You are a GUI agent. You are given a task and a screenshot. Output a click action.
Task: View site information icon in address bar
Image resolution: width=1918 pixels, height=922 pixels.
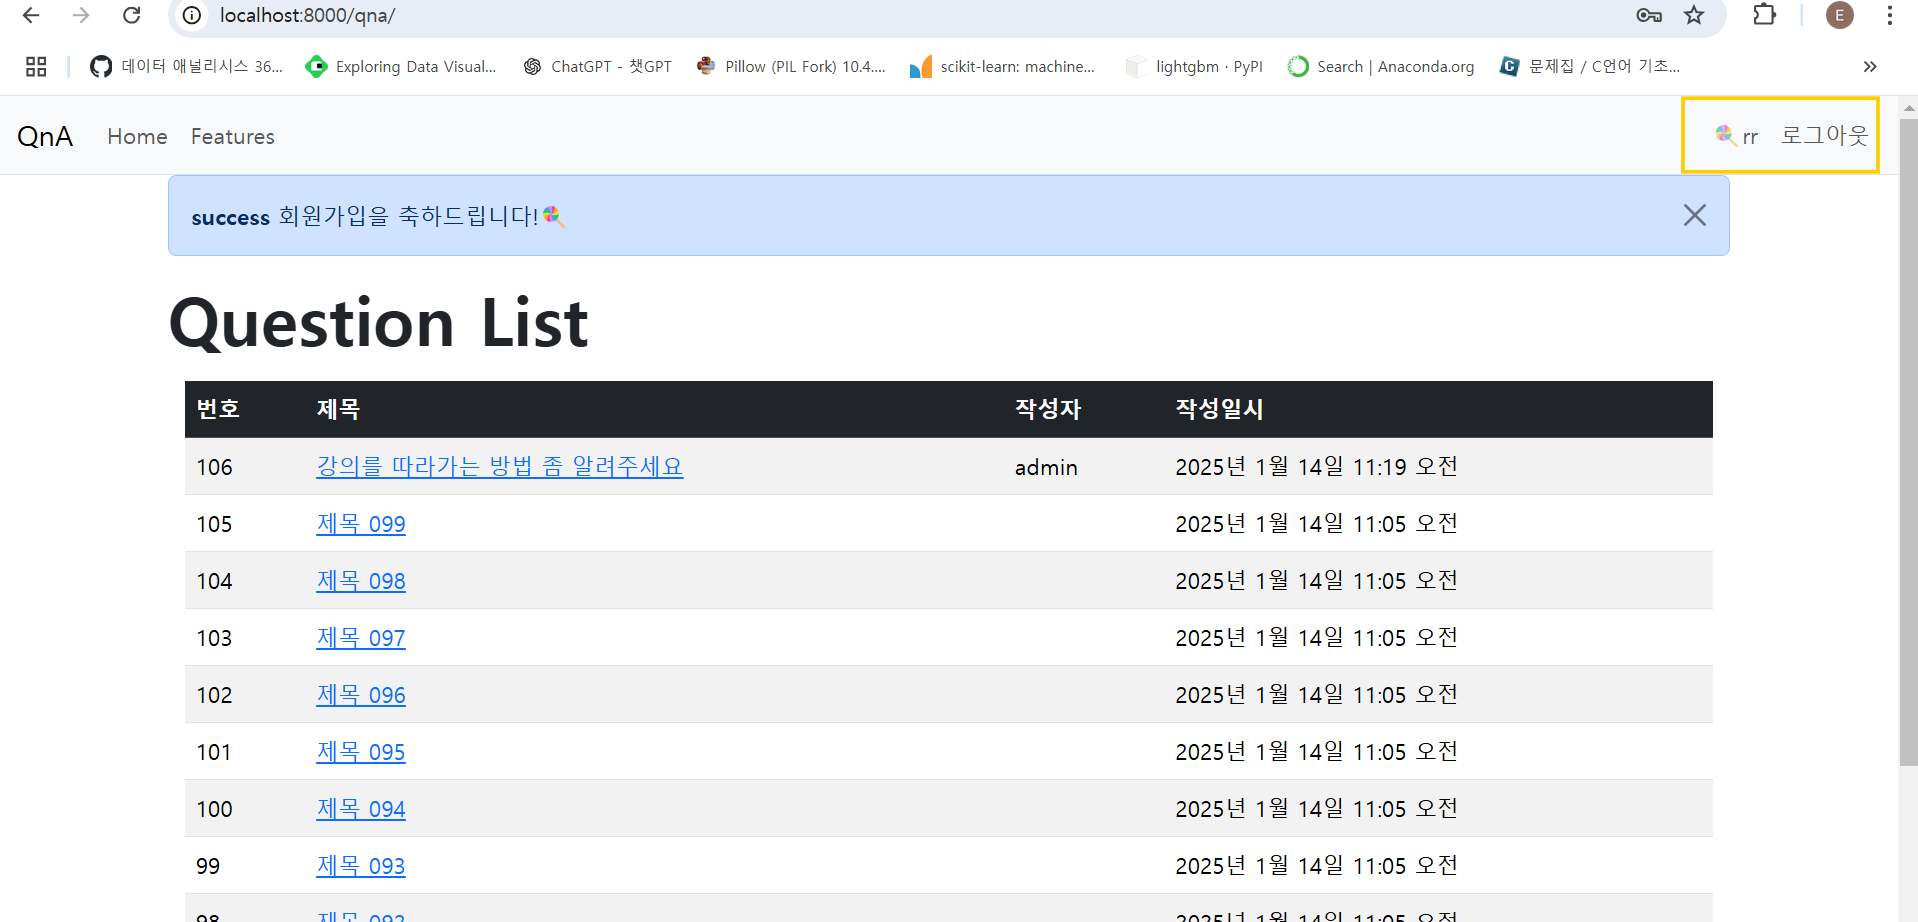[192, 15]
